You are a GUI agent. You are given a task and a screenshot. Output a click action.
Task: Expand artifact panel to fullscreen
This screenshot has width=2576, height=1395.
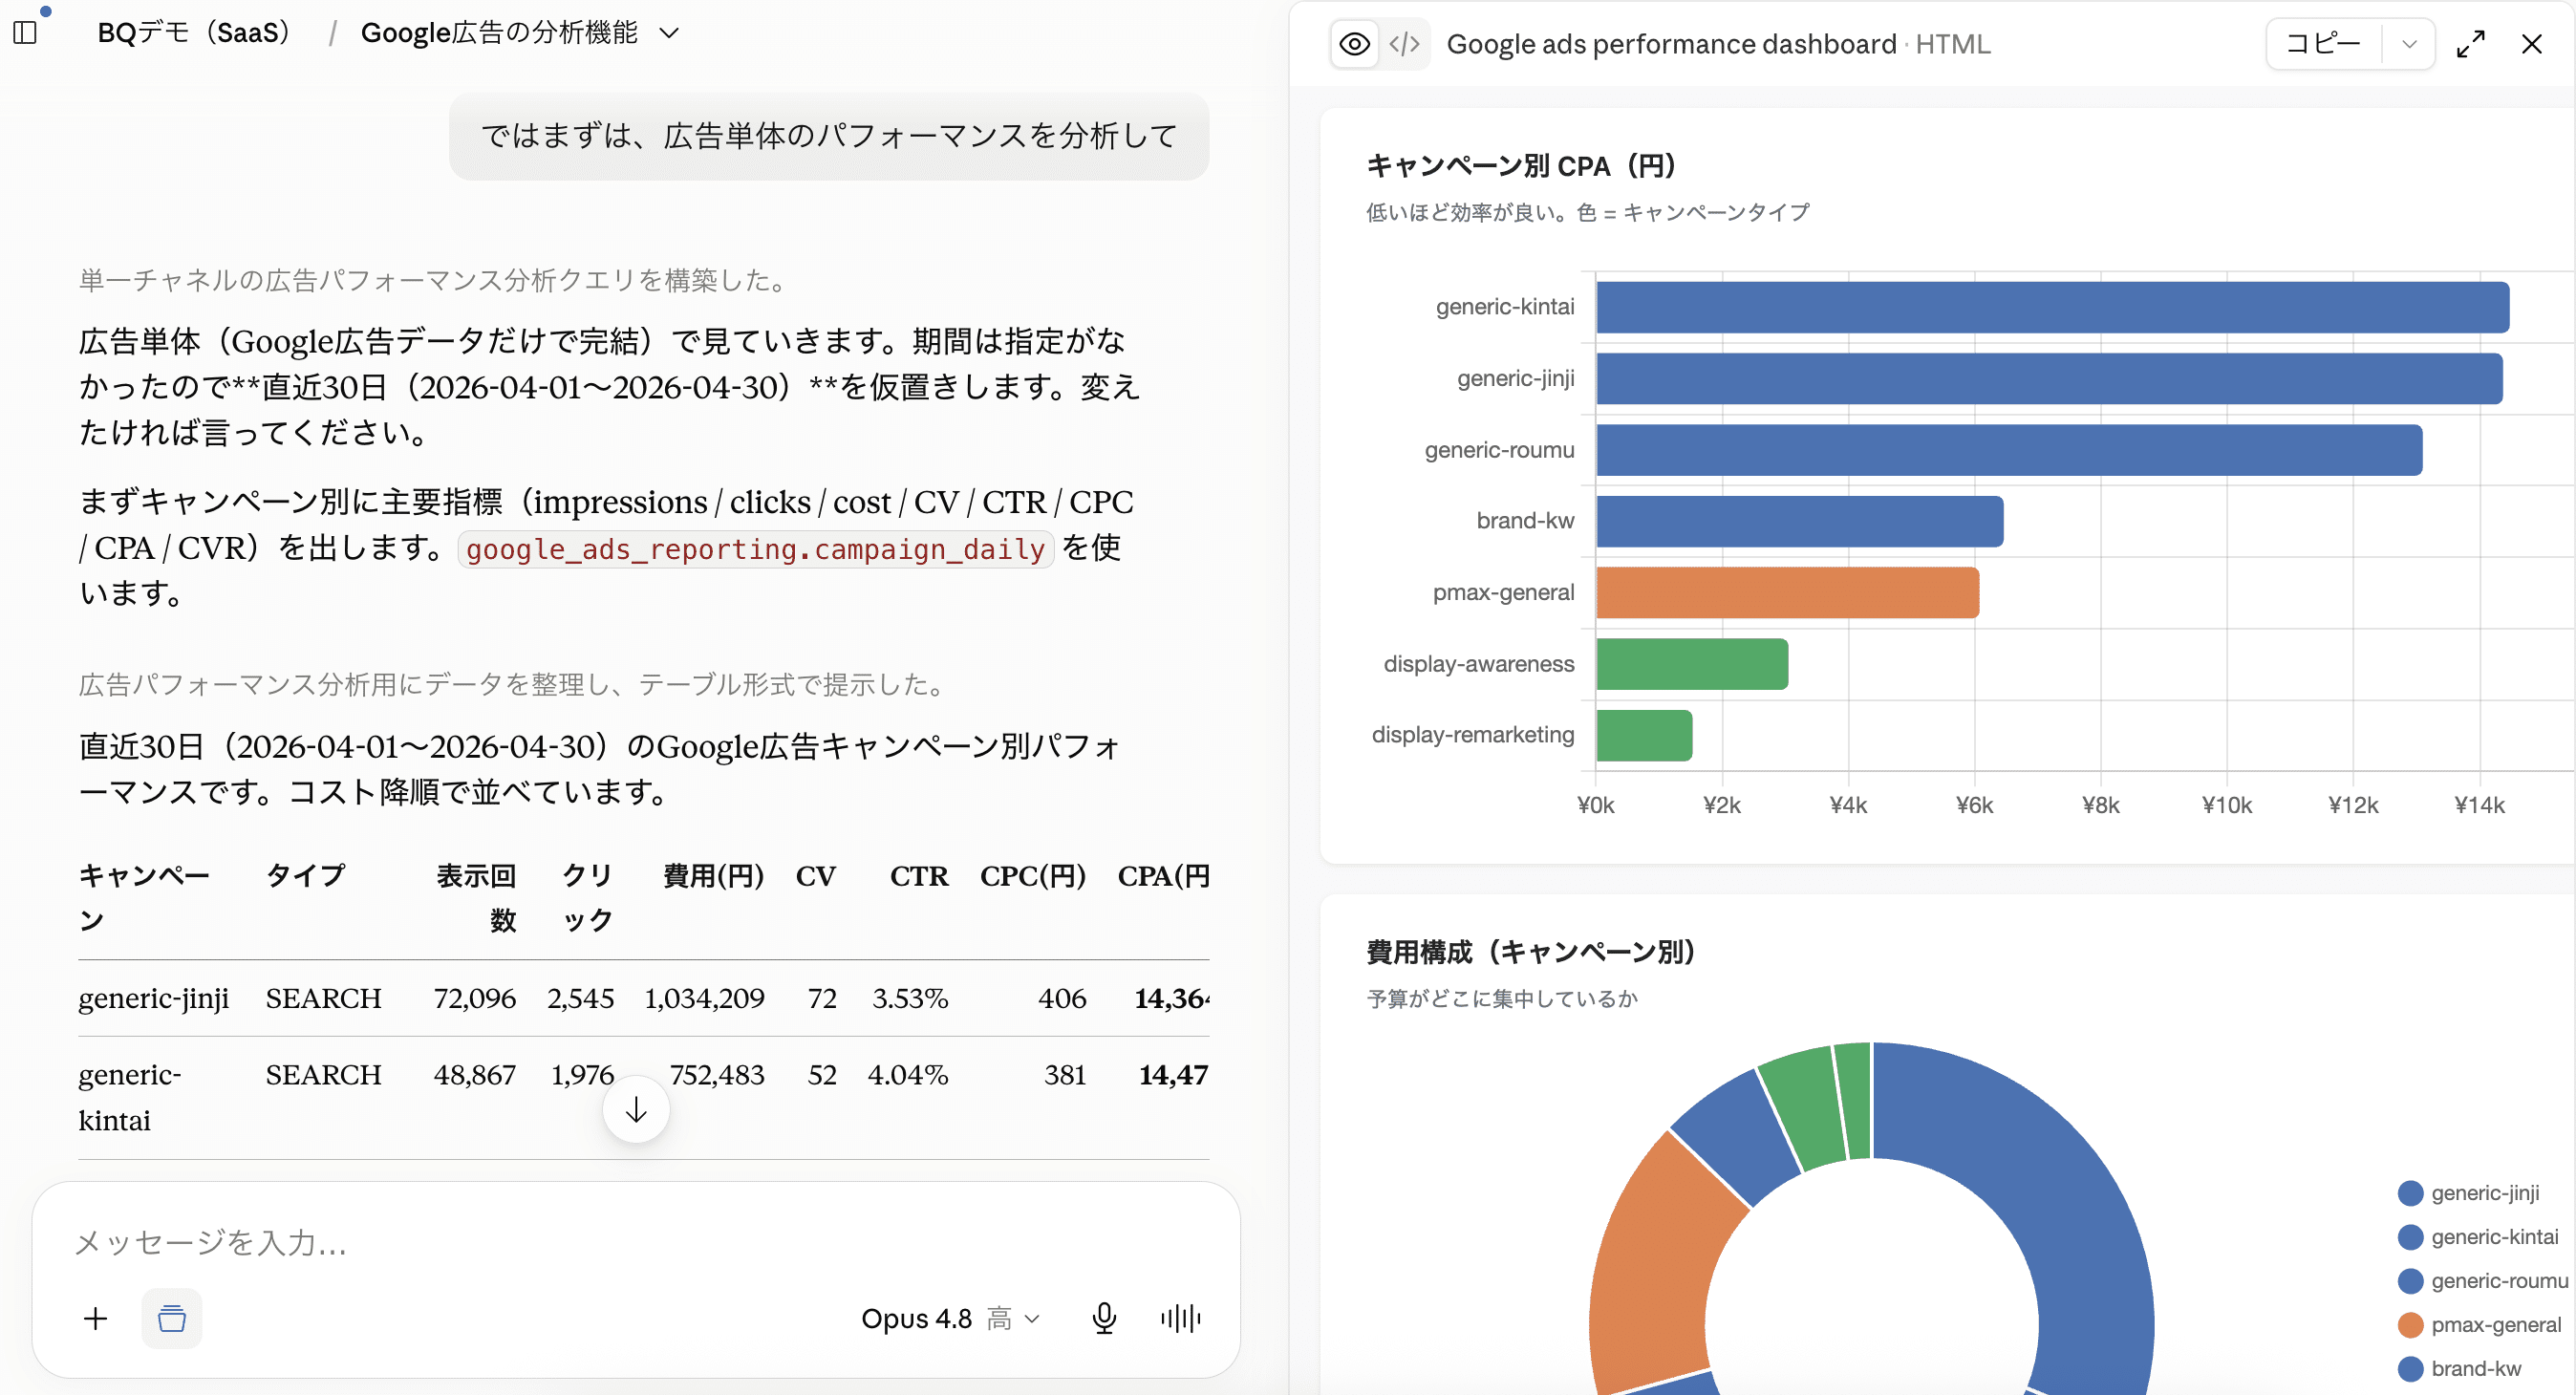2471,44
